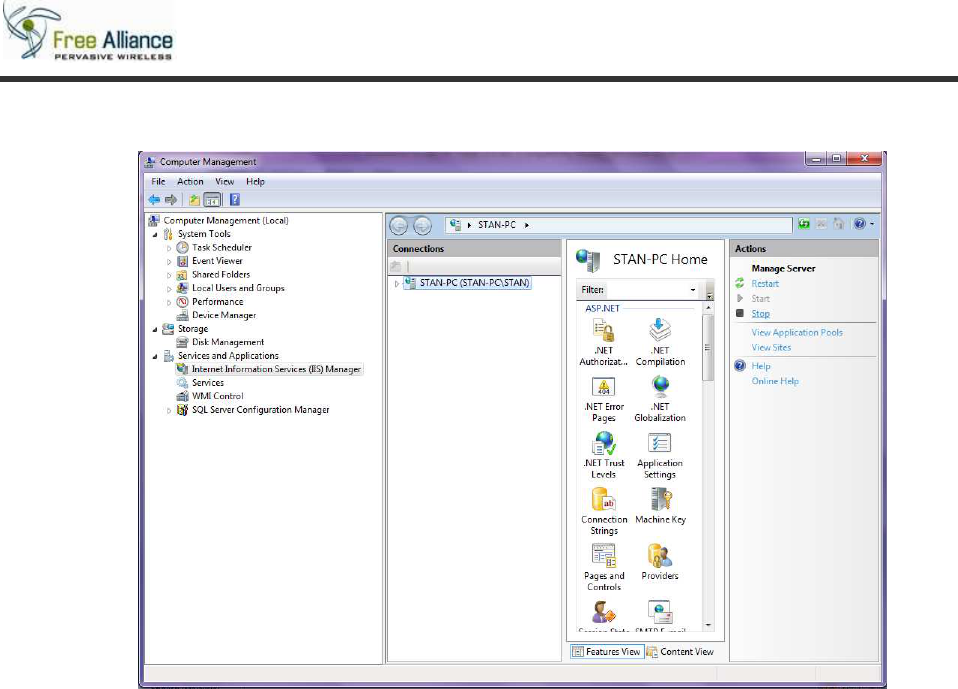Click the Stop server action
The height and width of the screenshot is (689, 958).
click(x=760, y=313)
